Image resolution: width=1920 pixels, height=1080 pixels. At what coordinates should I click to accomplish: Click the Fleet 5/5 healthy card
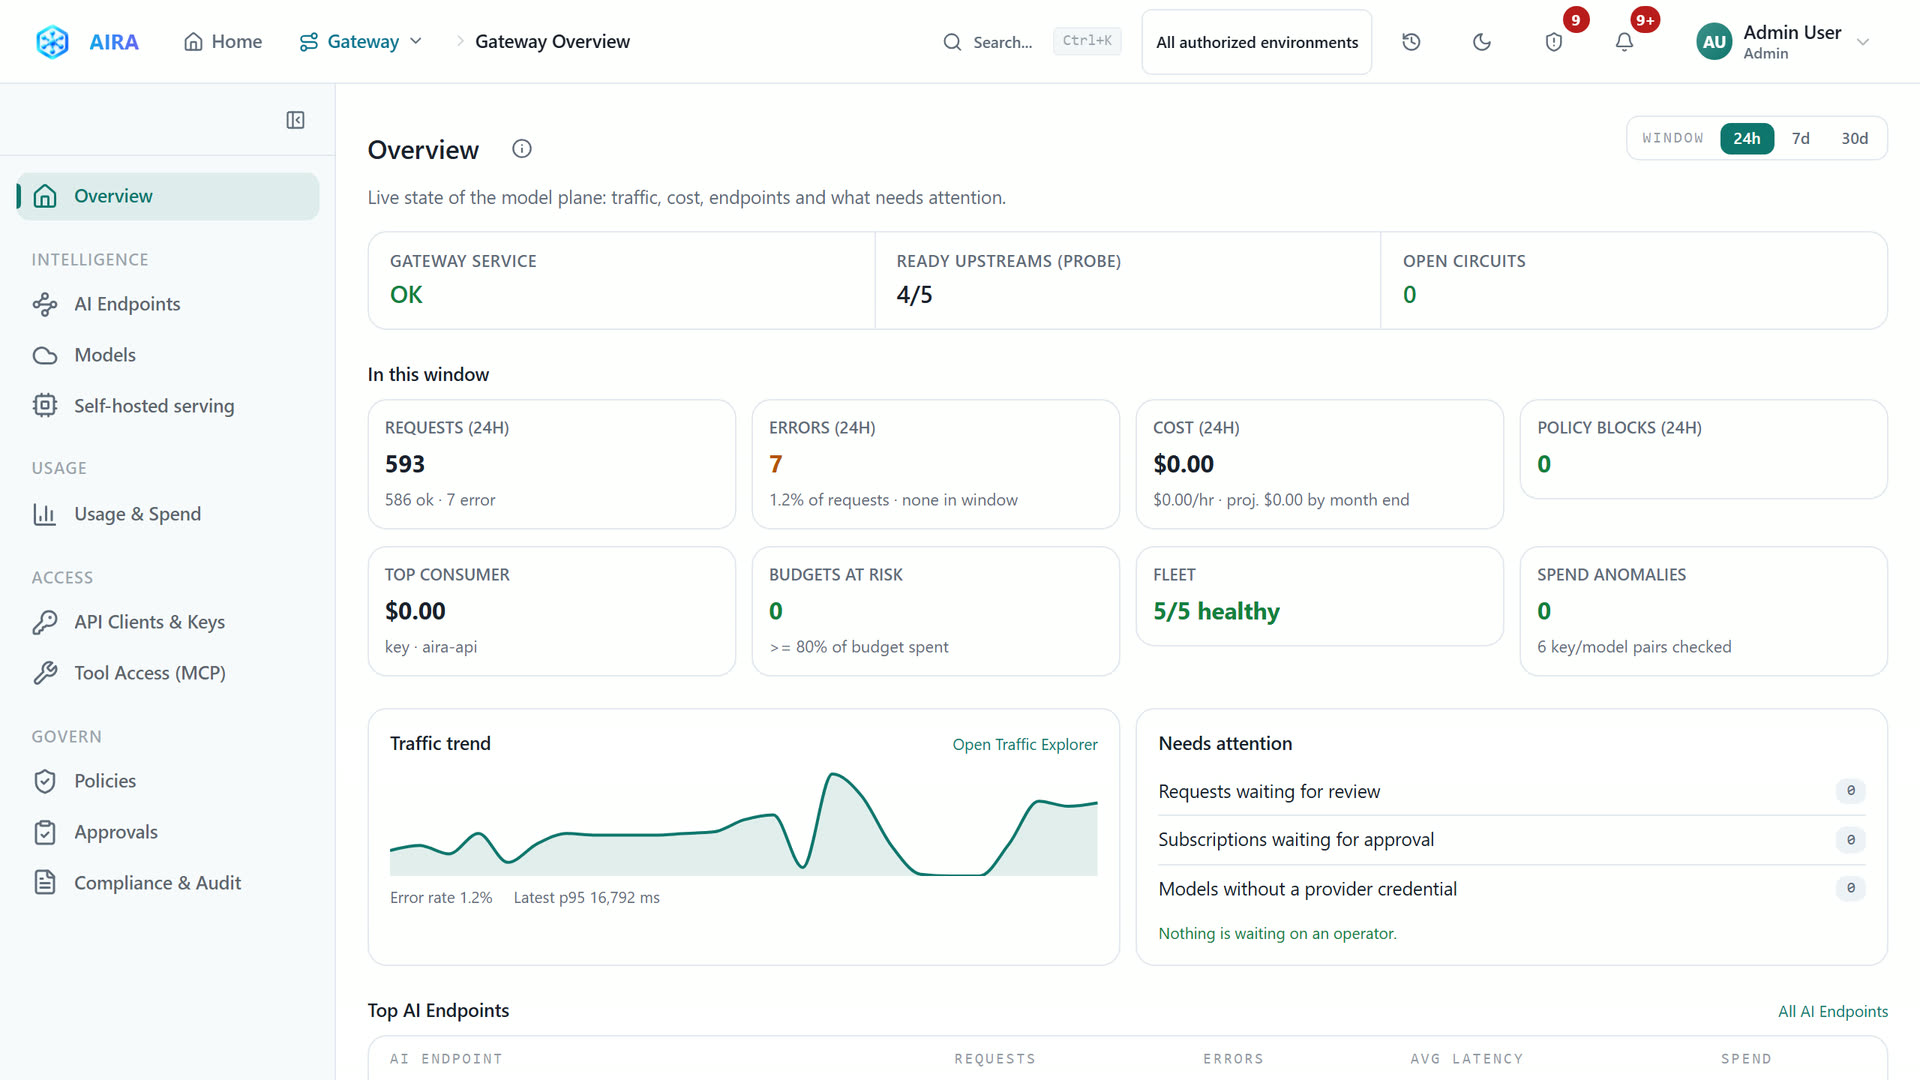tap(1320, 596)
